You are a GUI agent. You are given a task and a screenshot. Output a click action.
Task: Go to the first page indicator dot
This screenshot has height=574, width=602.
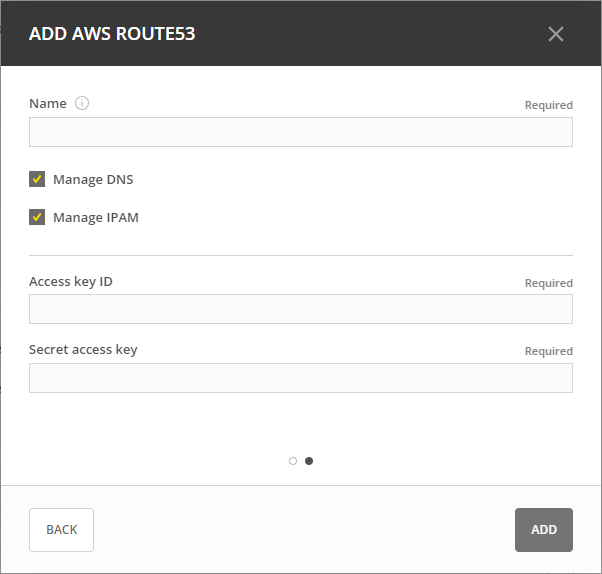[x=293, y=461]
